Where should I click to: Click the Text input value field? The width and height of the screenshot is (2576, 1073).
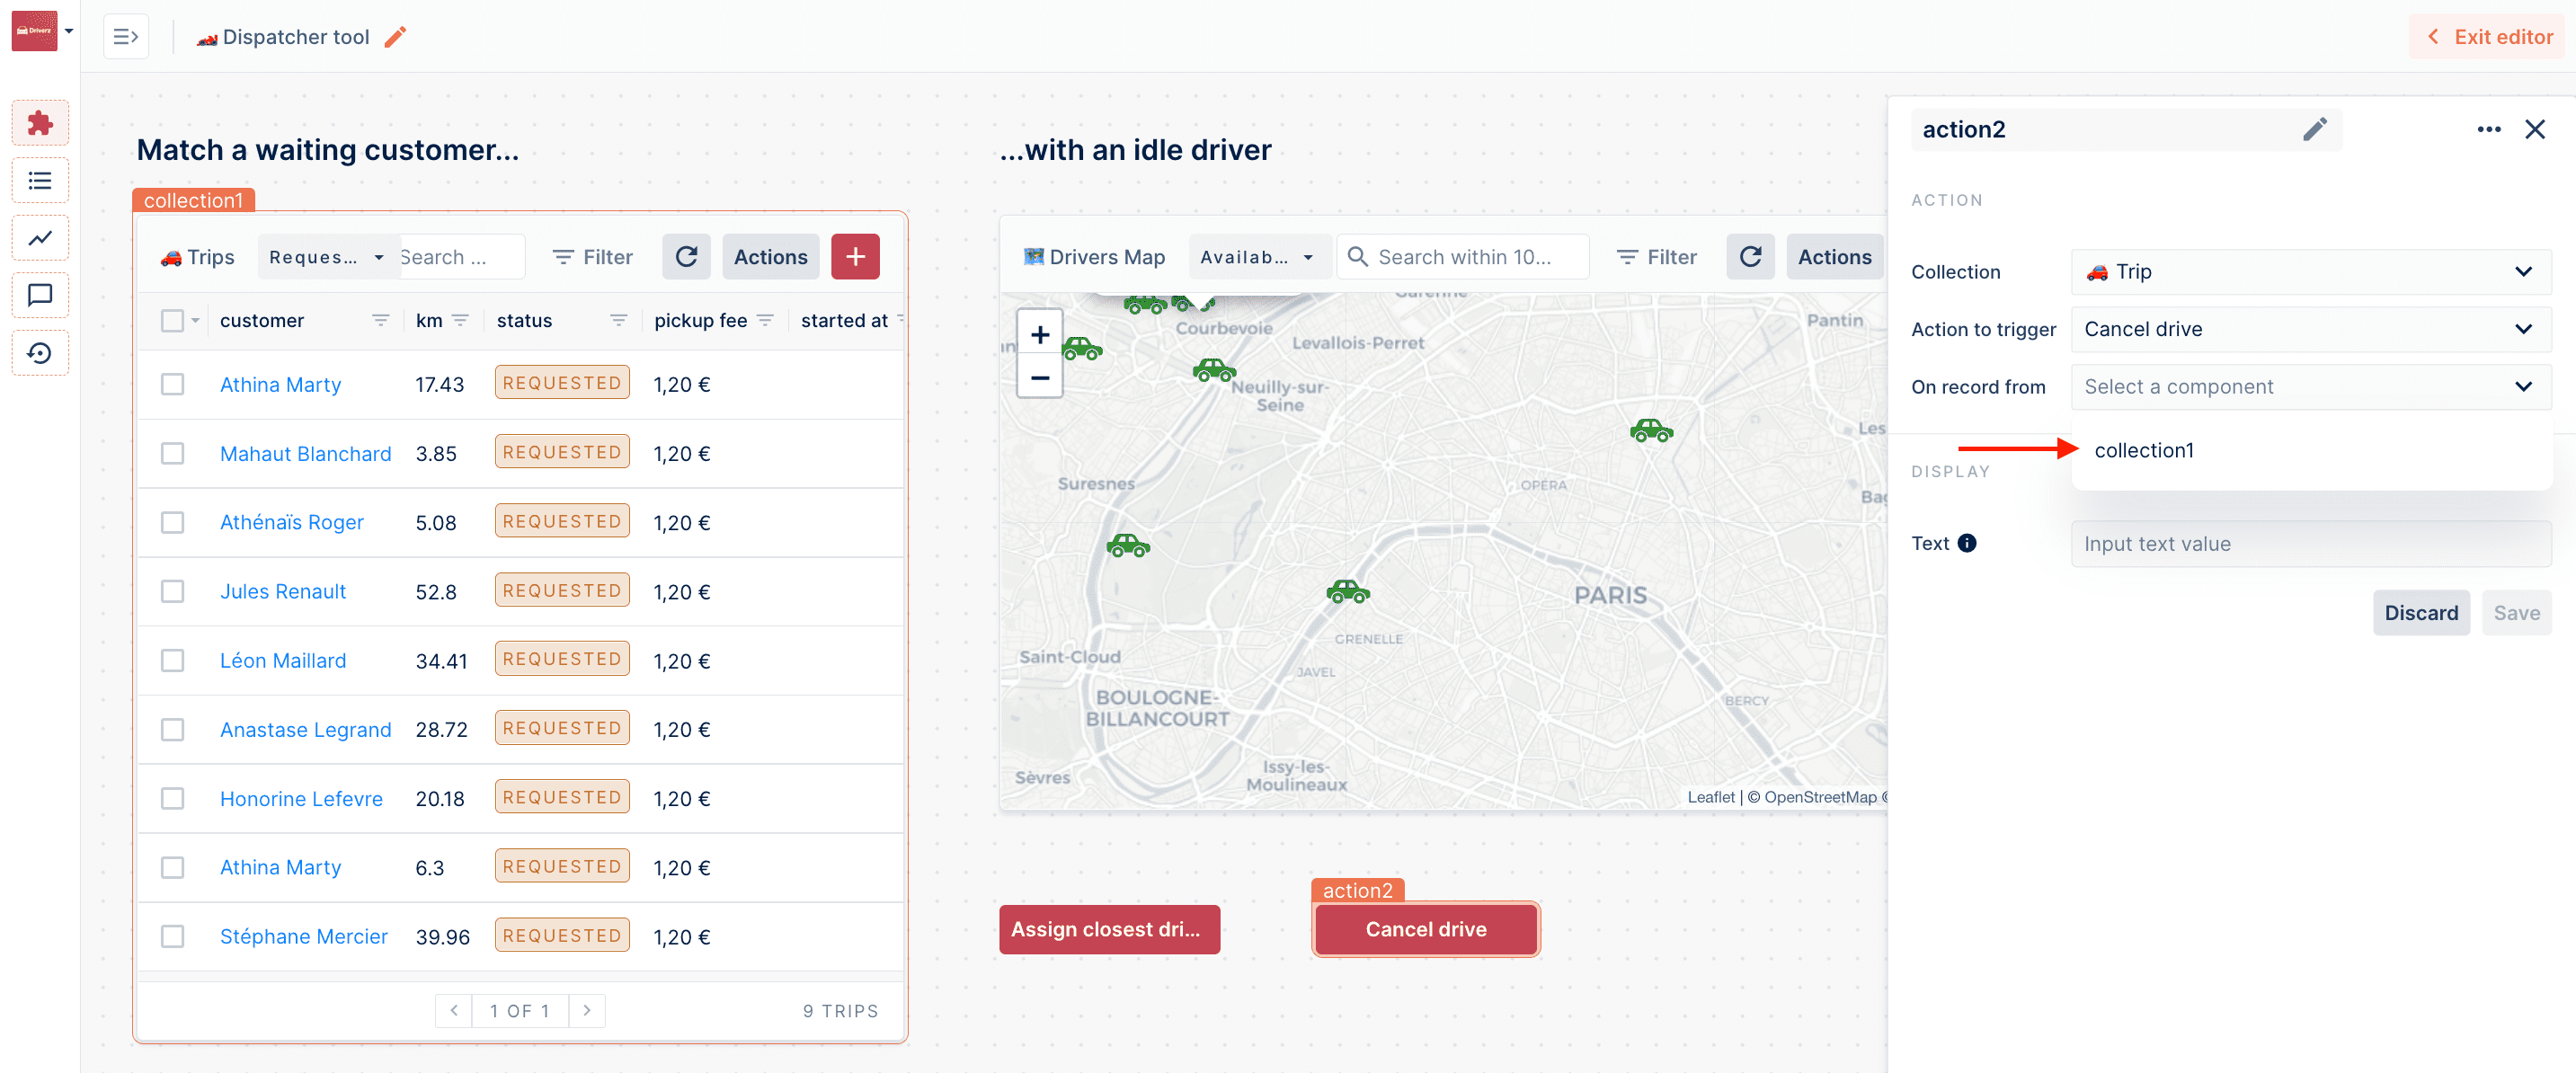click(x=2310, y=544)
